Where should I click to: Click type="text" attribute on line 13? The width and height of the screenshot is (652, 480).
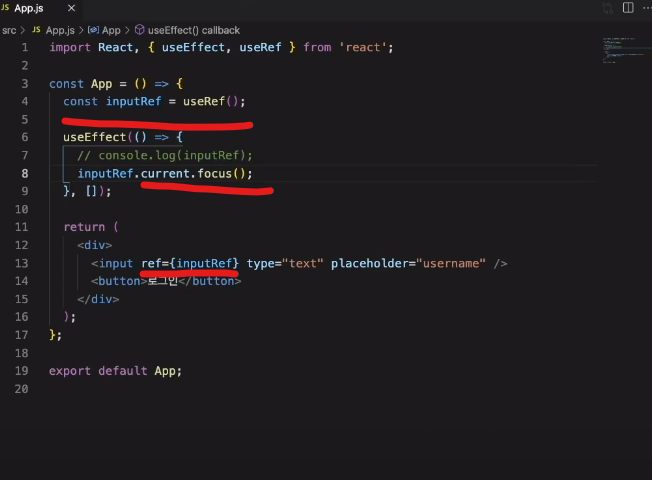285,263
